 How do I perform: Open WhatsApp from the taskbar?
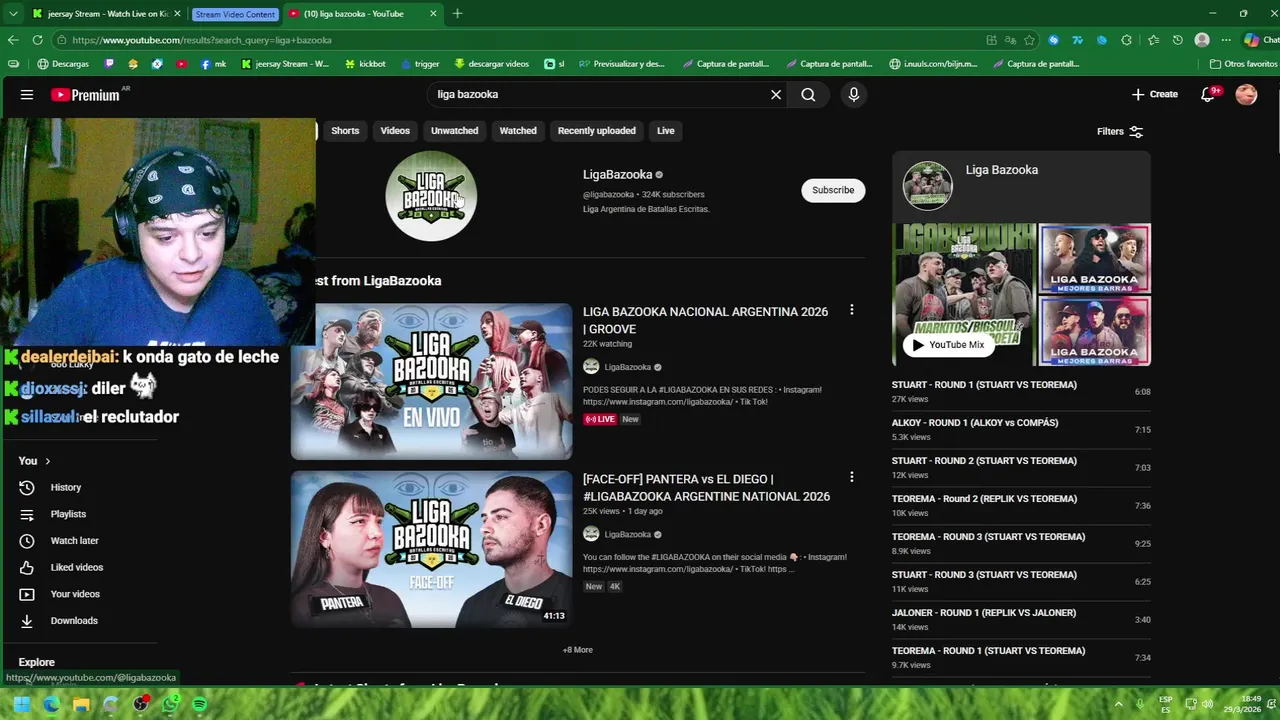(170, 705)
